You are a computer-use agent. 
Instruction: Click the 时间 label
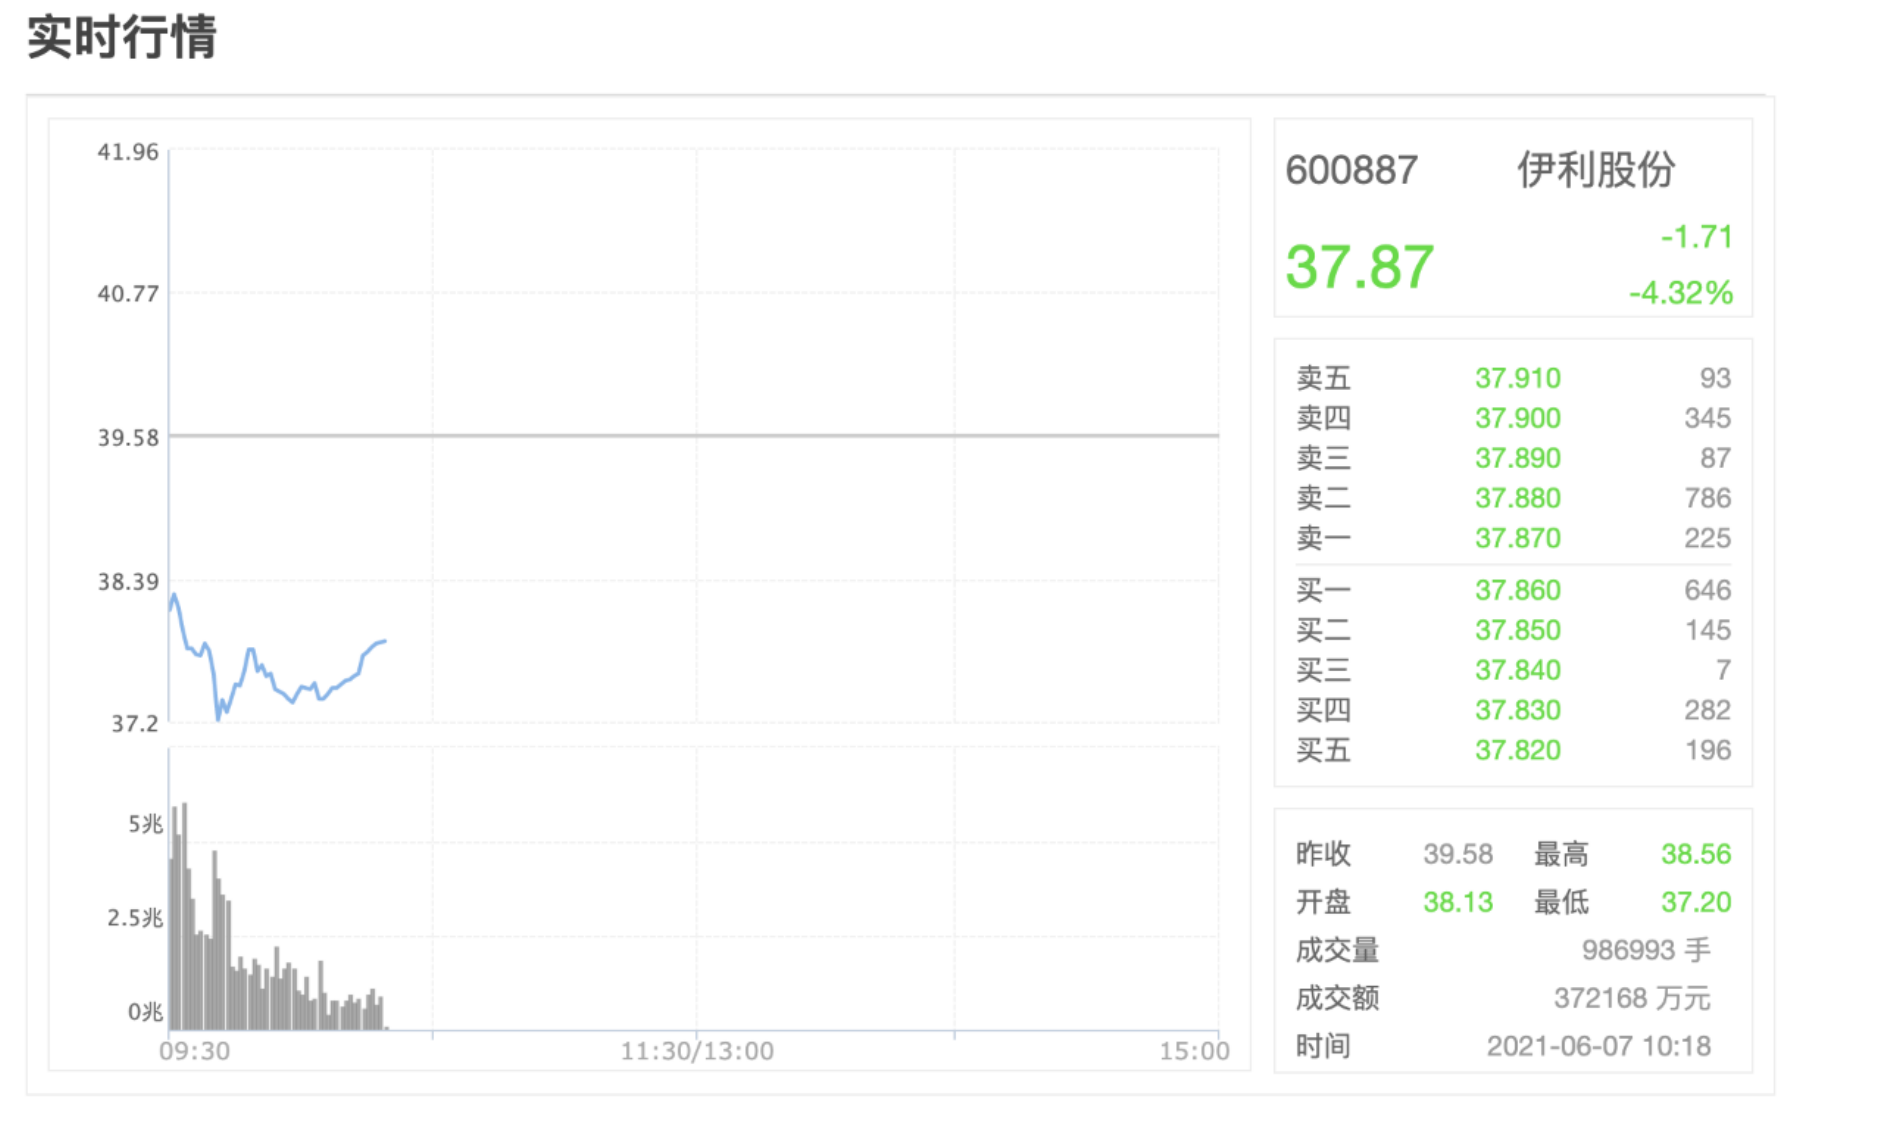point(1323,1046)
